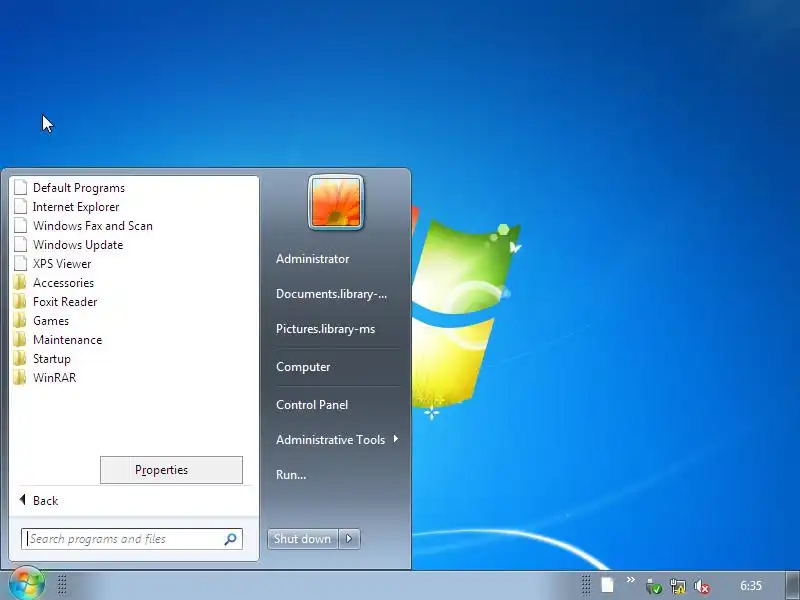The width and height of the screenshot is (800, 600).
Task: Click the Shut down button
Action: click(x=303, y=539)
